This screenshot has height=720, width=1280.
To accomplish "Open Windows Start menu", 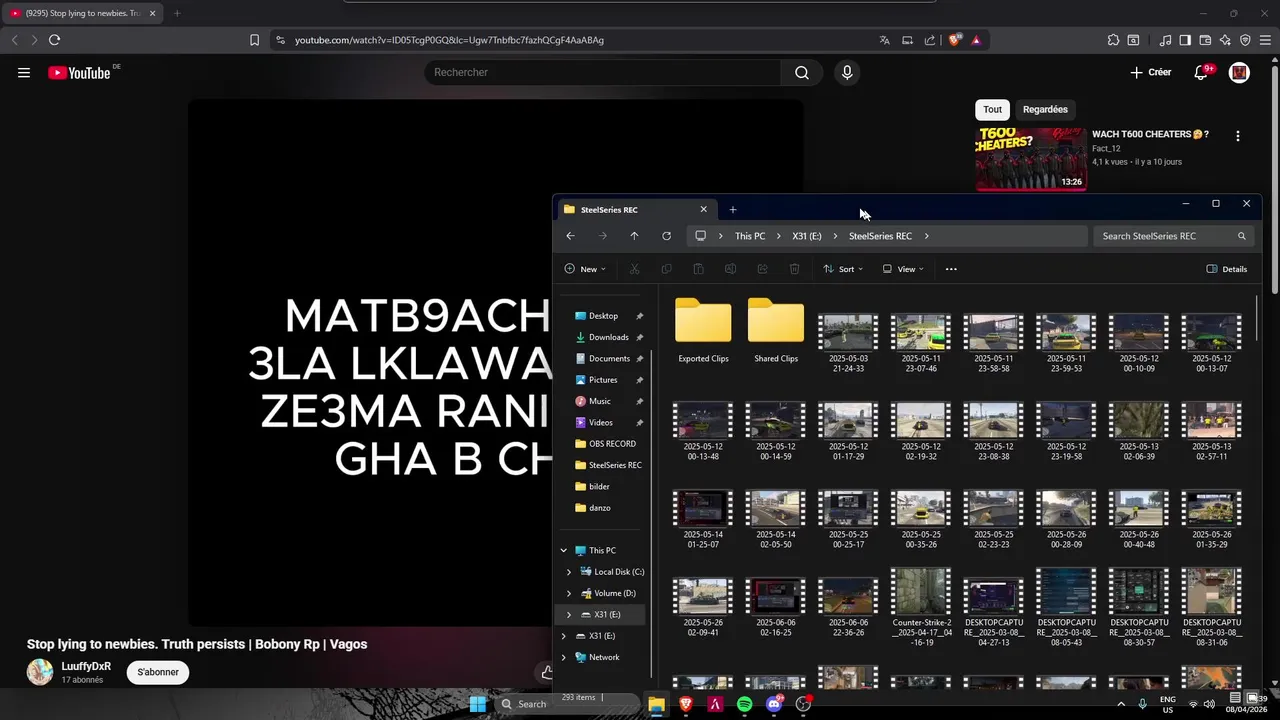I will click(x=477, y=704).
